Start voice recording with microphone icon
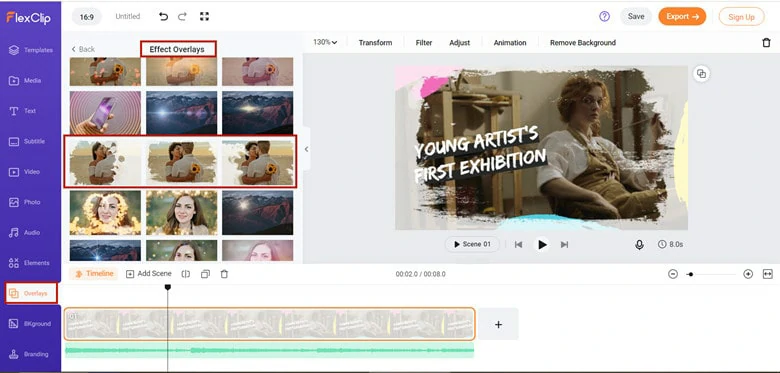 tap(639, 245)
